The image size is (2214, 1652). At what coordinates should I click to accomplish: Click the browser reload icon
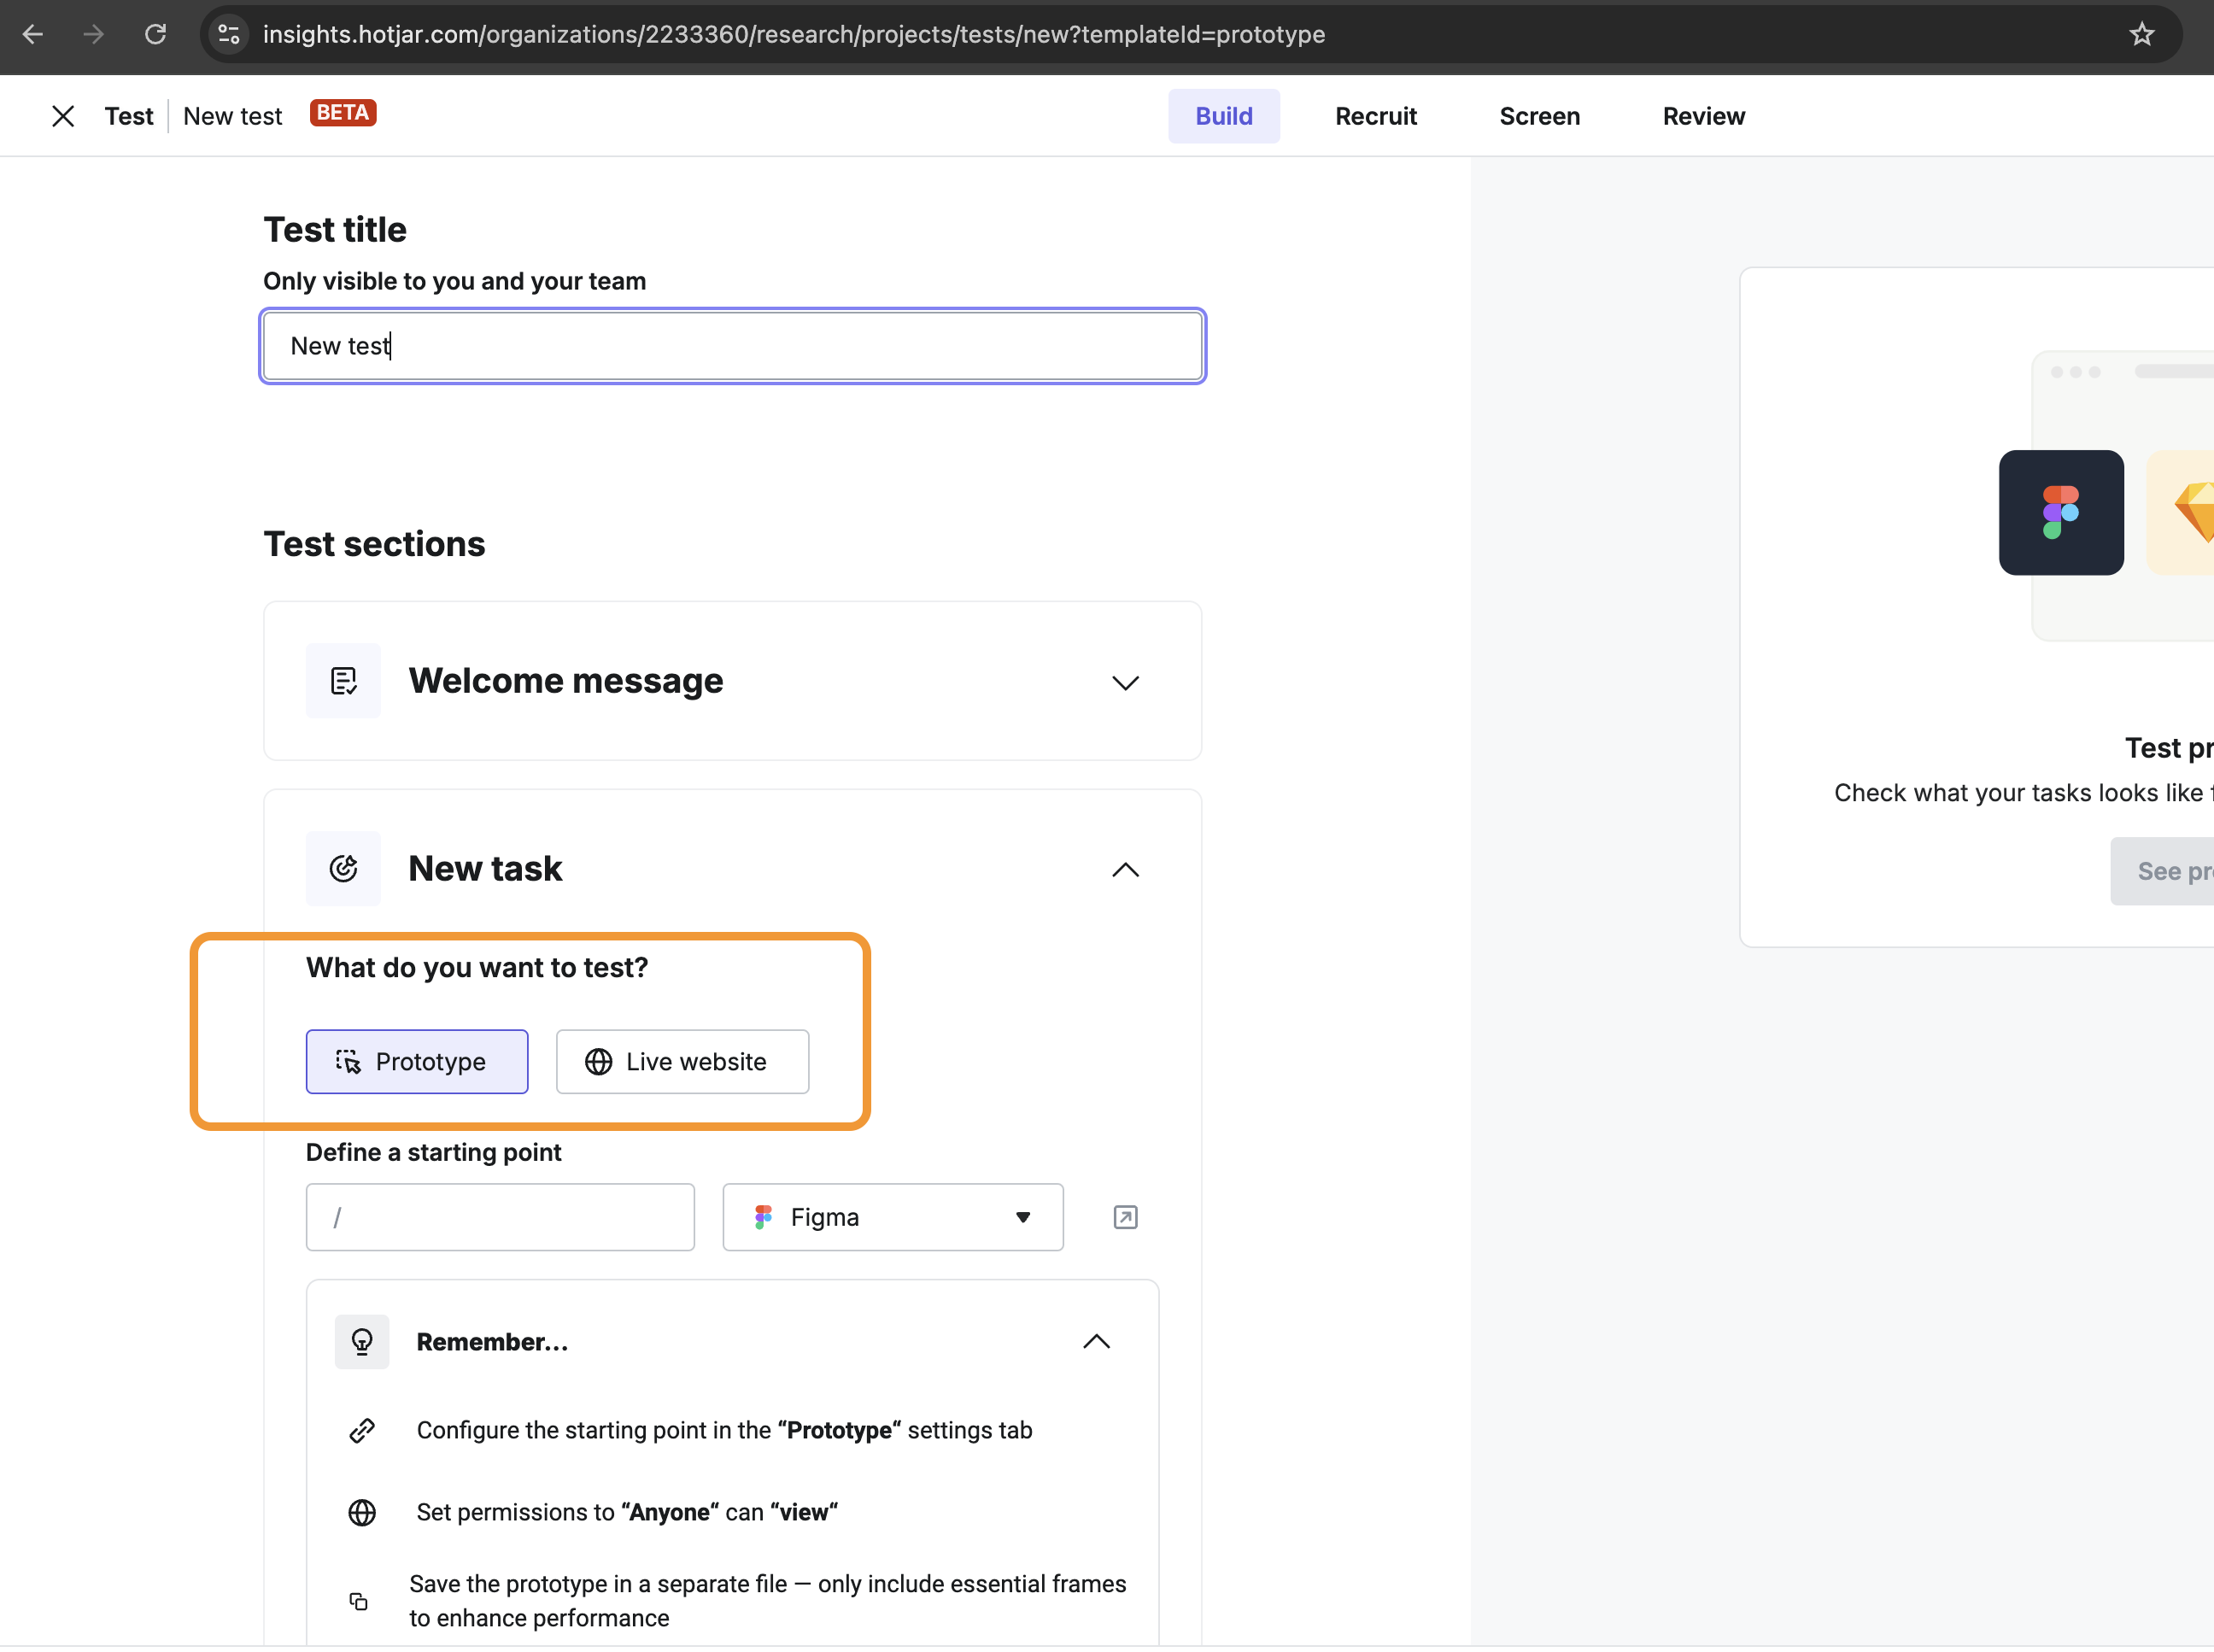155,34
